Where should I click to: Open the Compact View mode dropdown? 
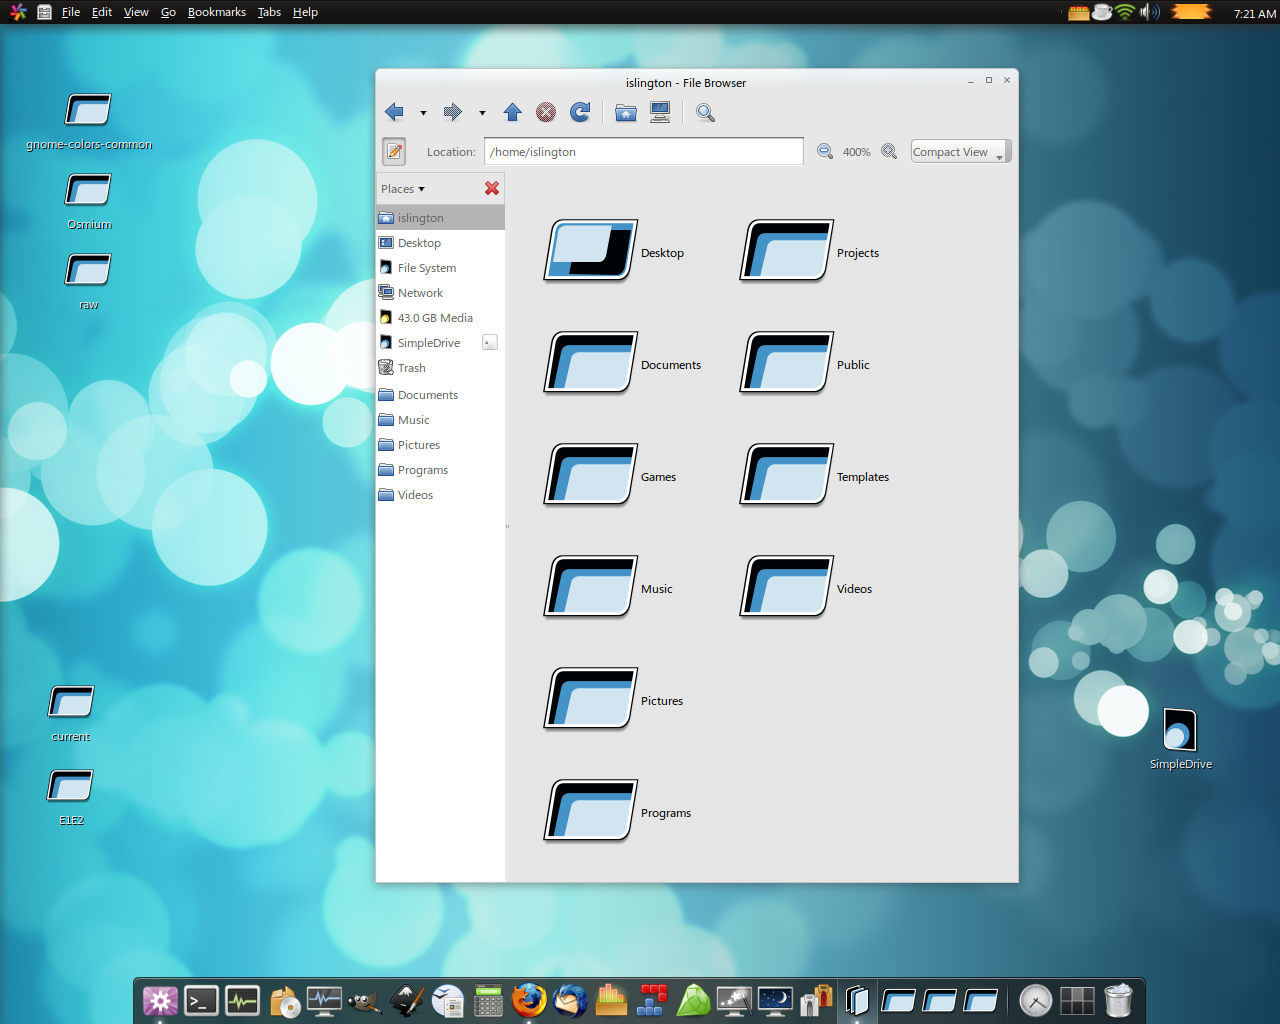(x=960, y=151)
